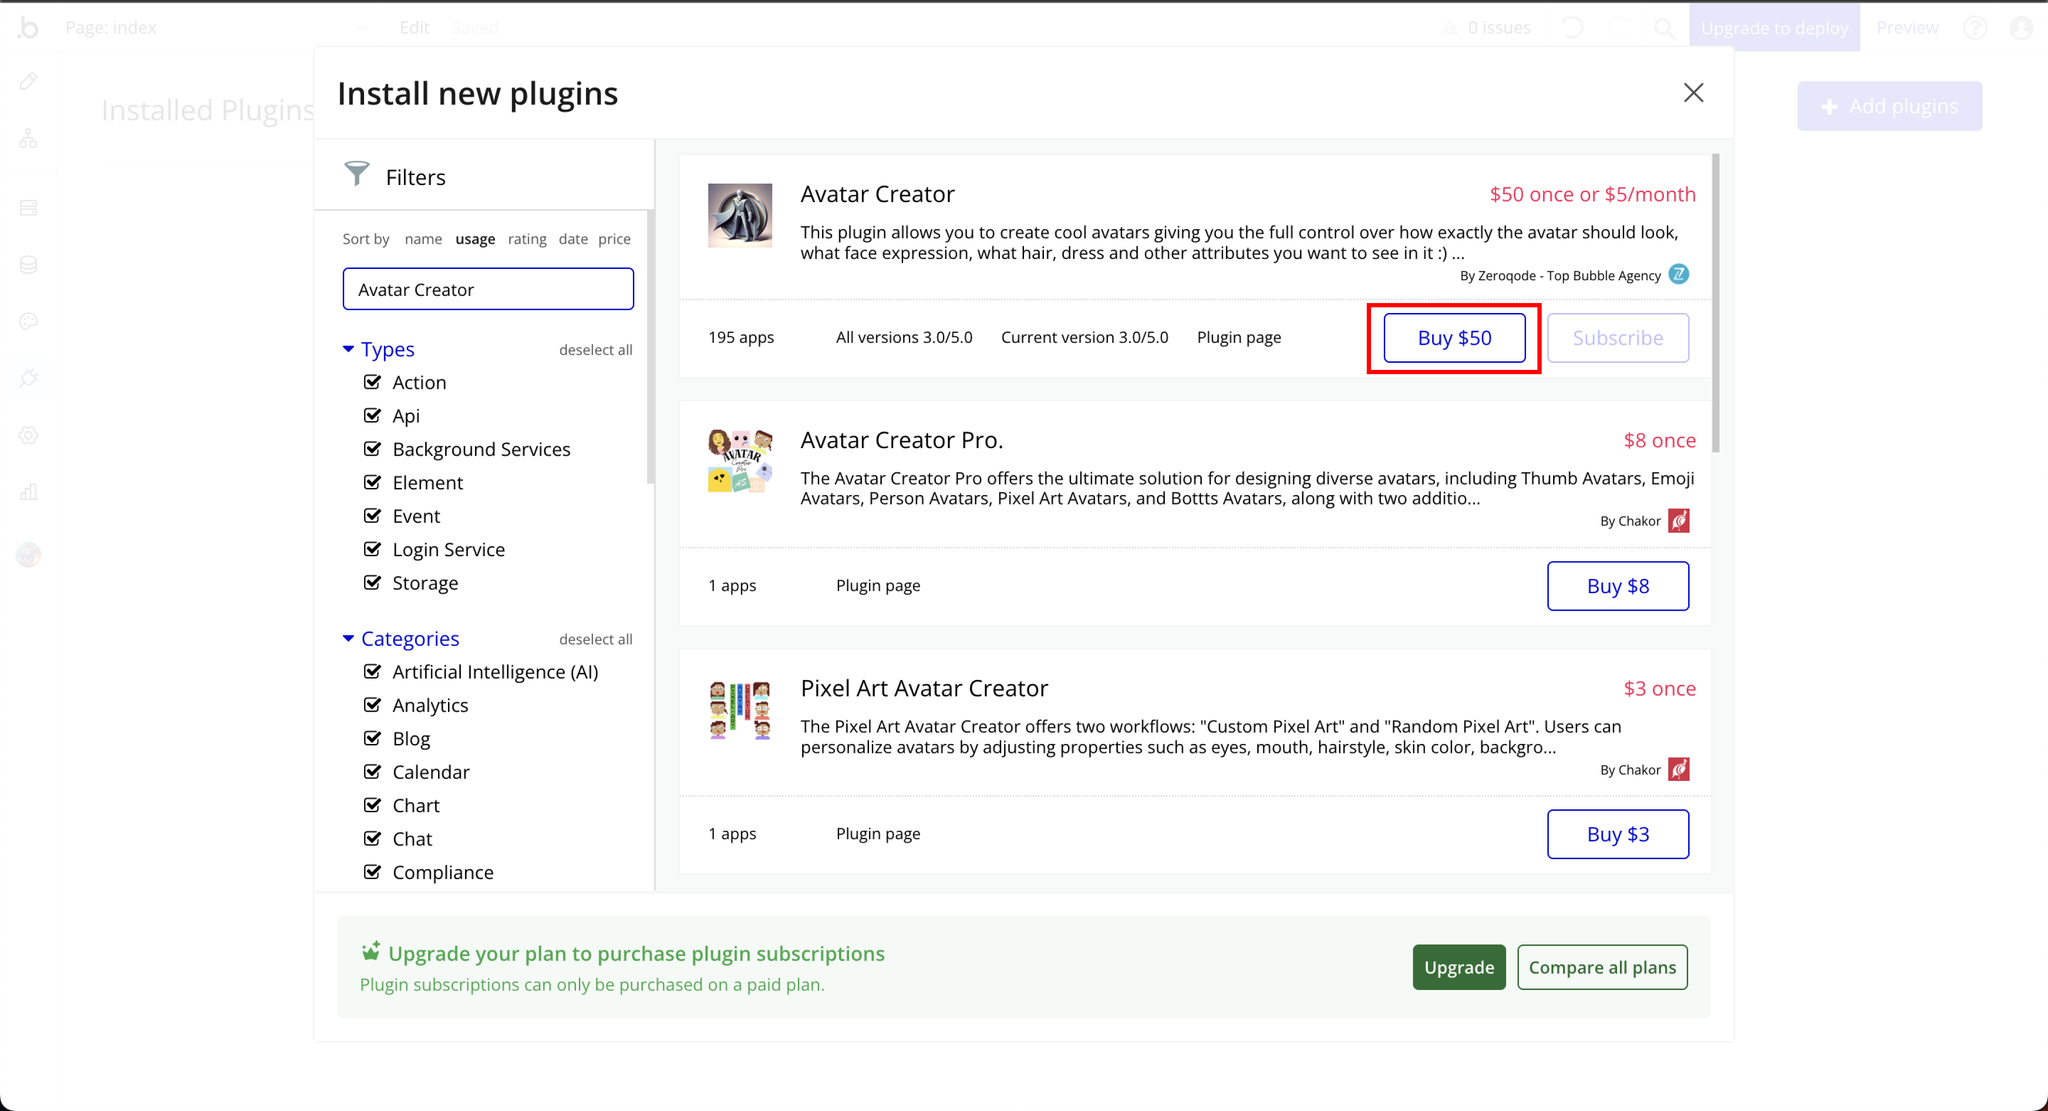Click the Avatar Creator Pro plugin icon
This screenshot has height=1111, width=2048.
(740, 461)
